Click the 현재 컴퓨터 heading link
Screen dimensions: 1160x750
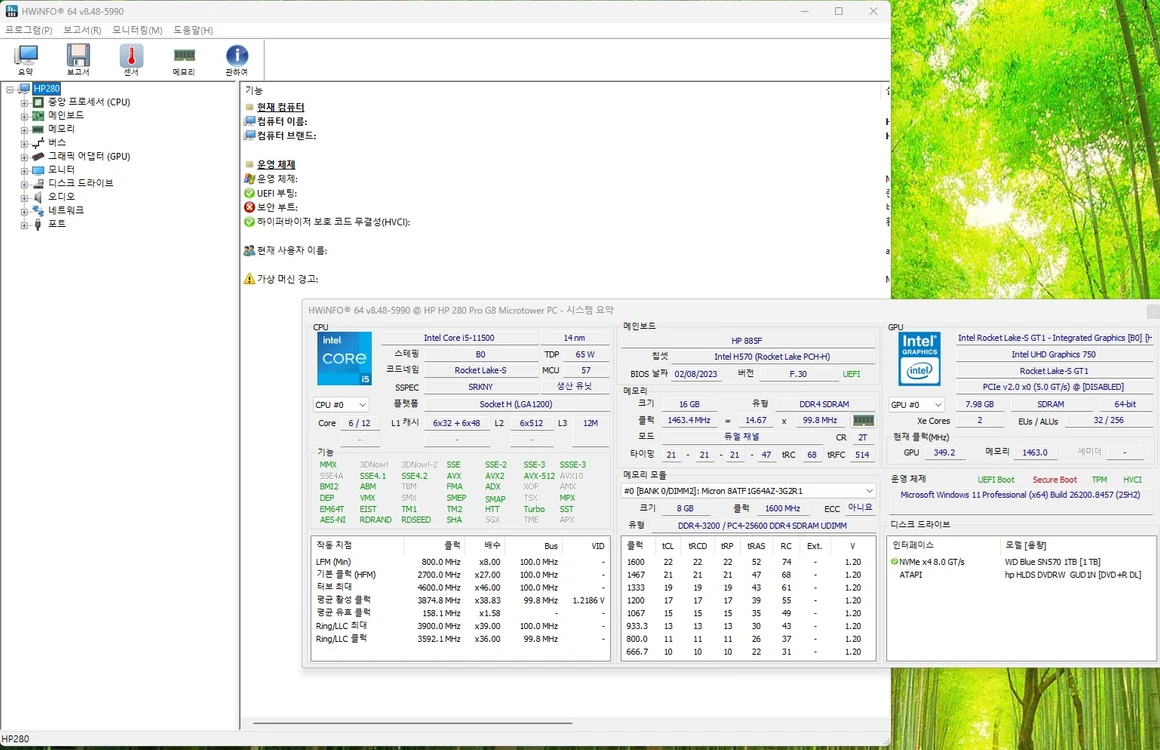click(x=280, y=107)
